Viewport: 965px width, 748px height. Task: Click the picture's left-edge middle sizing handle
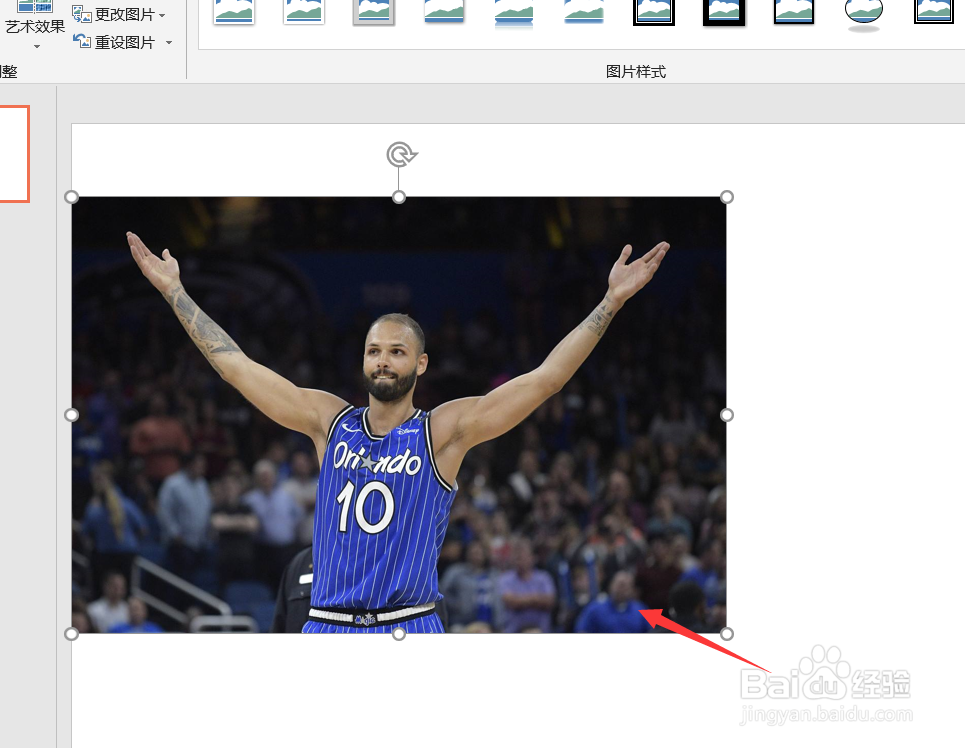[x=71, y=415]
